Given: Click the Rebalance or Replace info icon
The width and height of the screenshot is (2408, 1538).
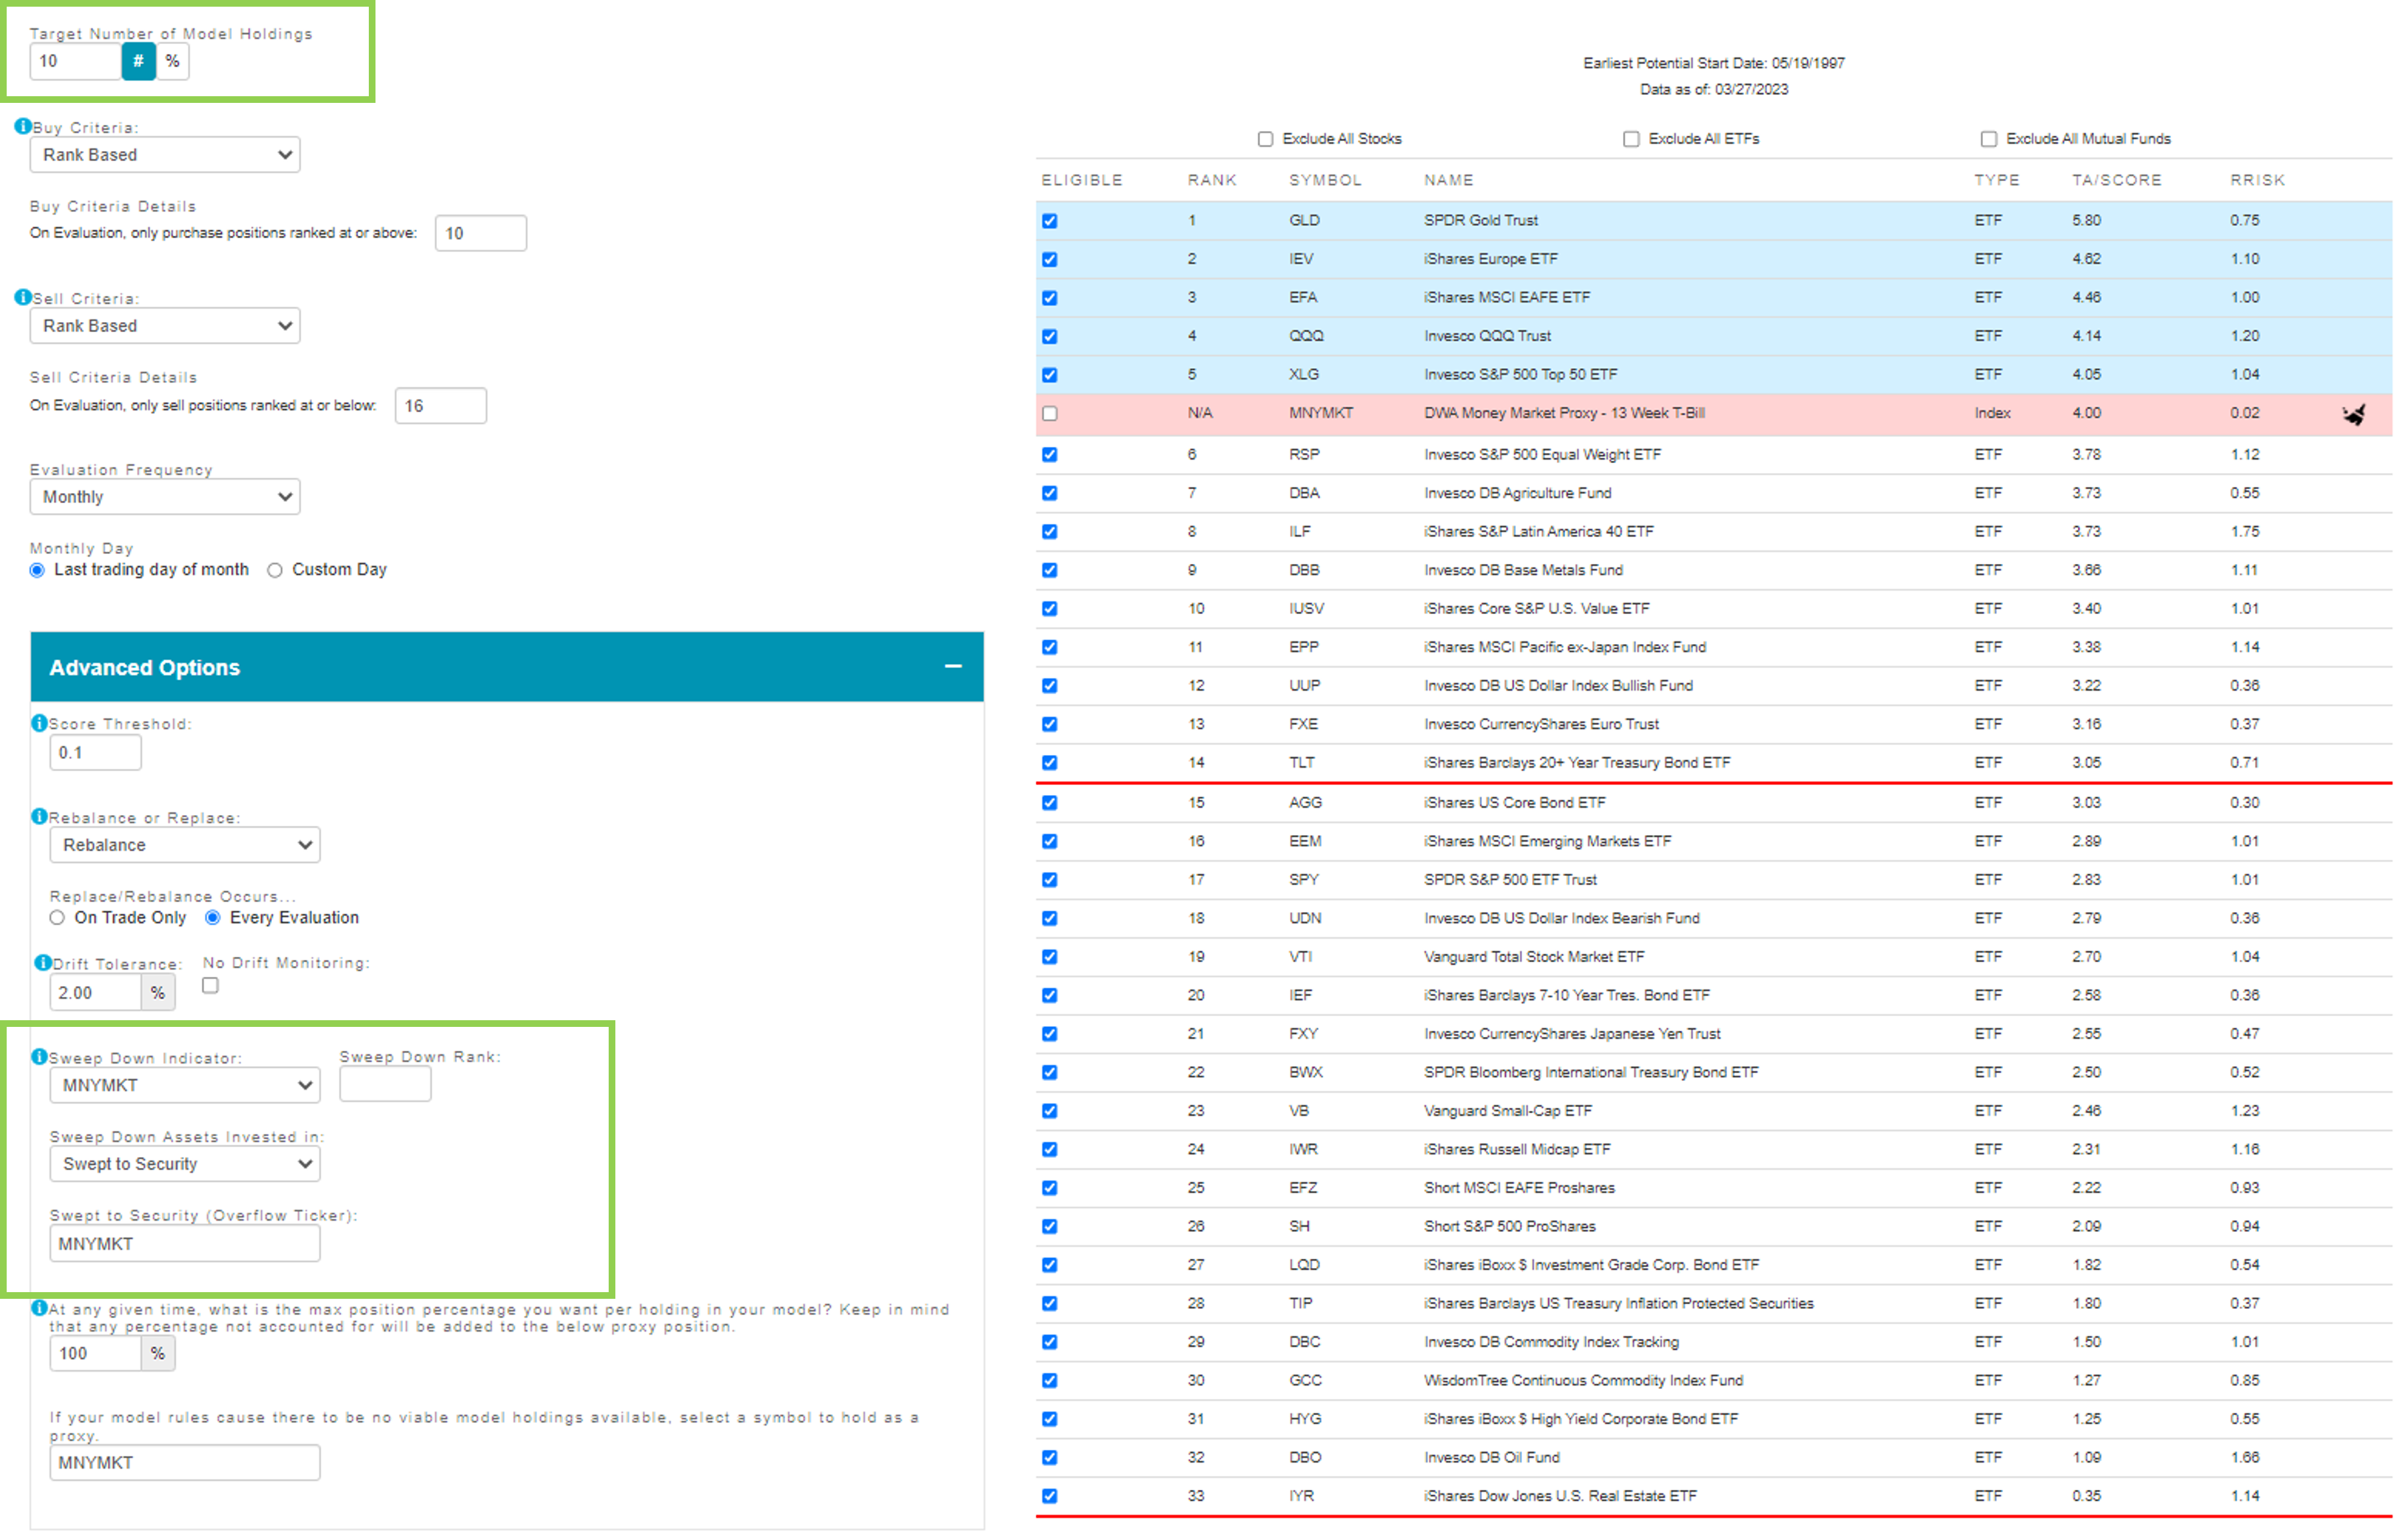Looking at the screenshot, I should pos(39,817).
